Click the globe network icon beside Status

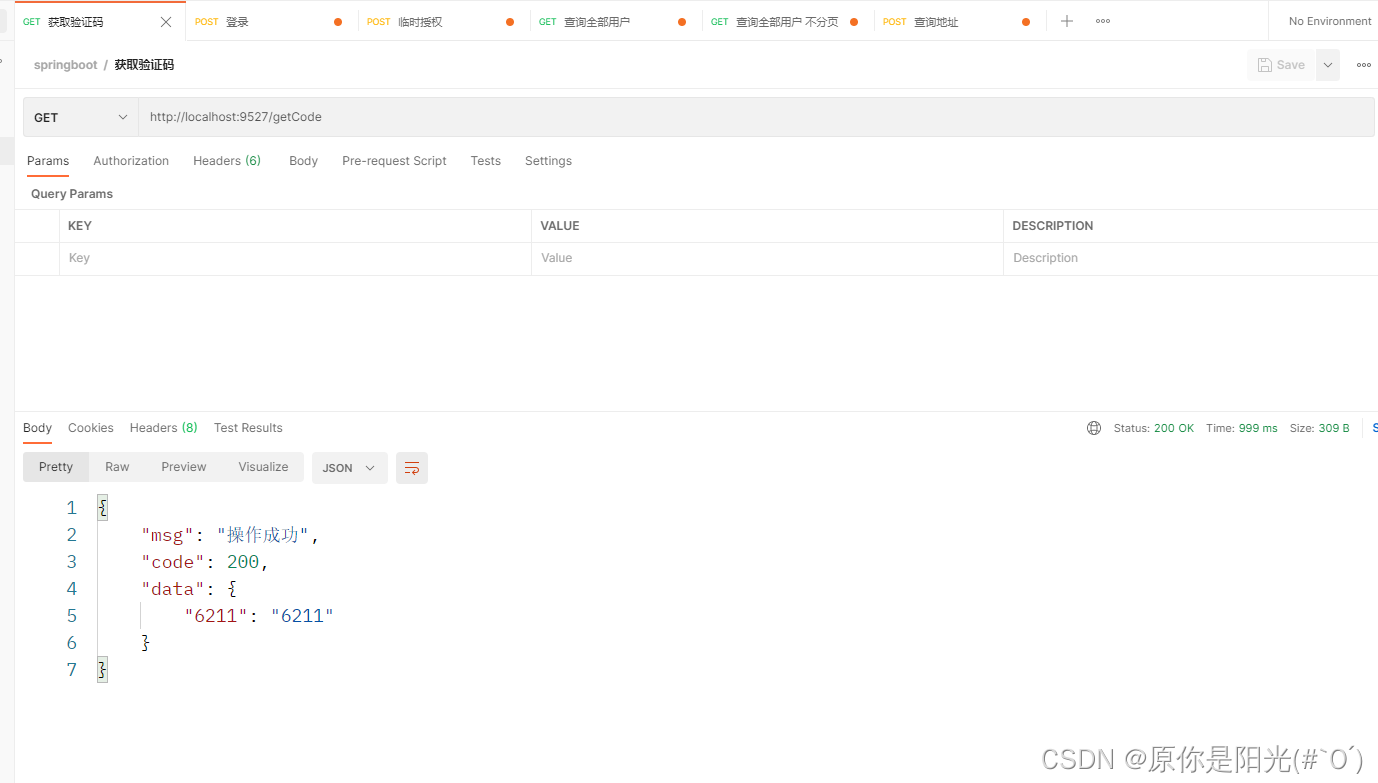1094,428
